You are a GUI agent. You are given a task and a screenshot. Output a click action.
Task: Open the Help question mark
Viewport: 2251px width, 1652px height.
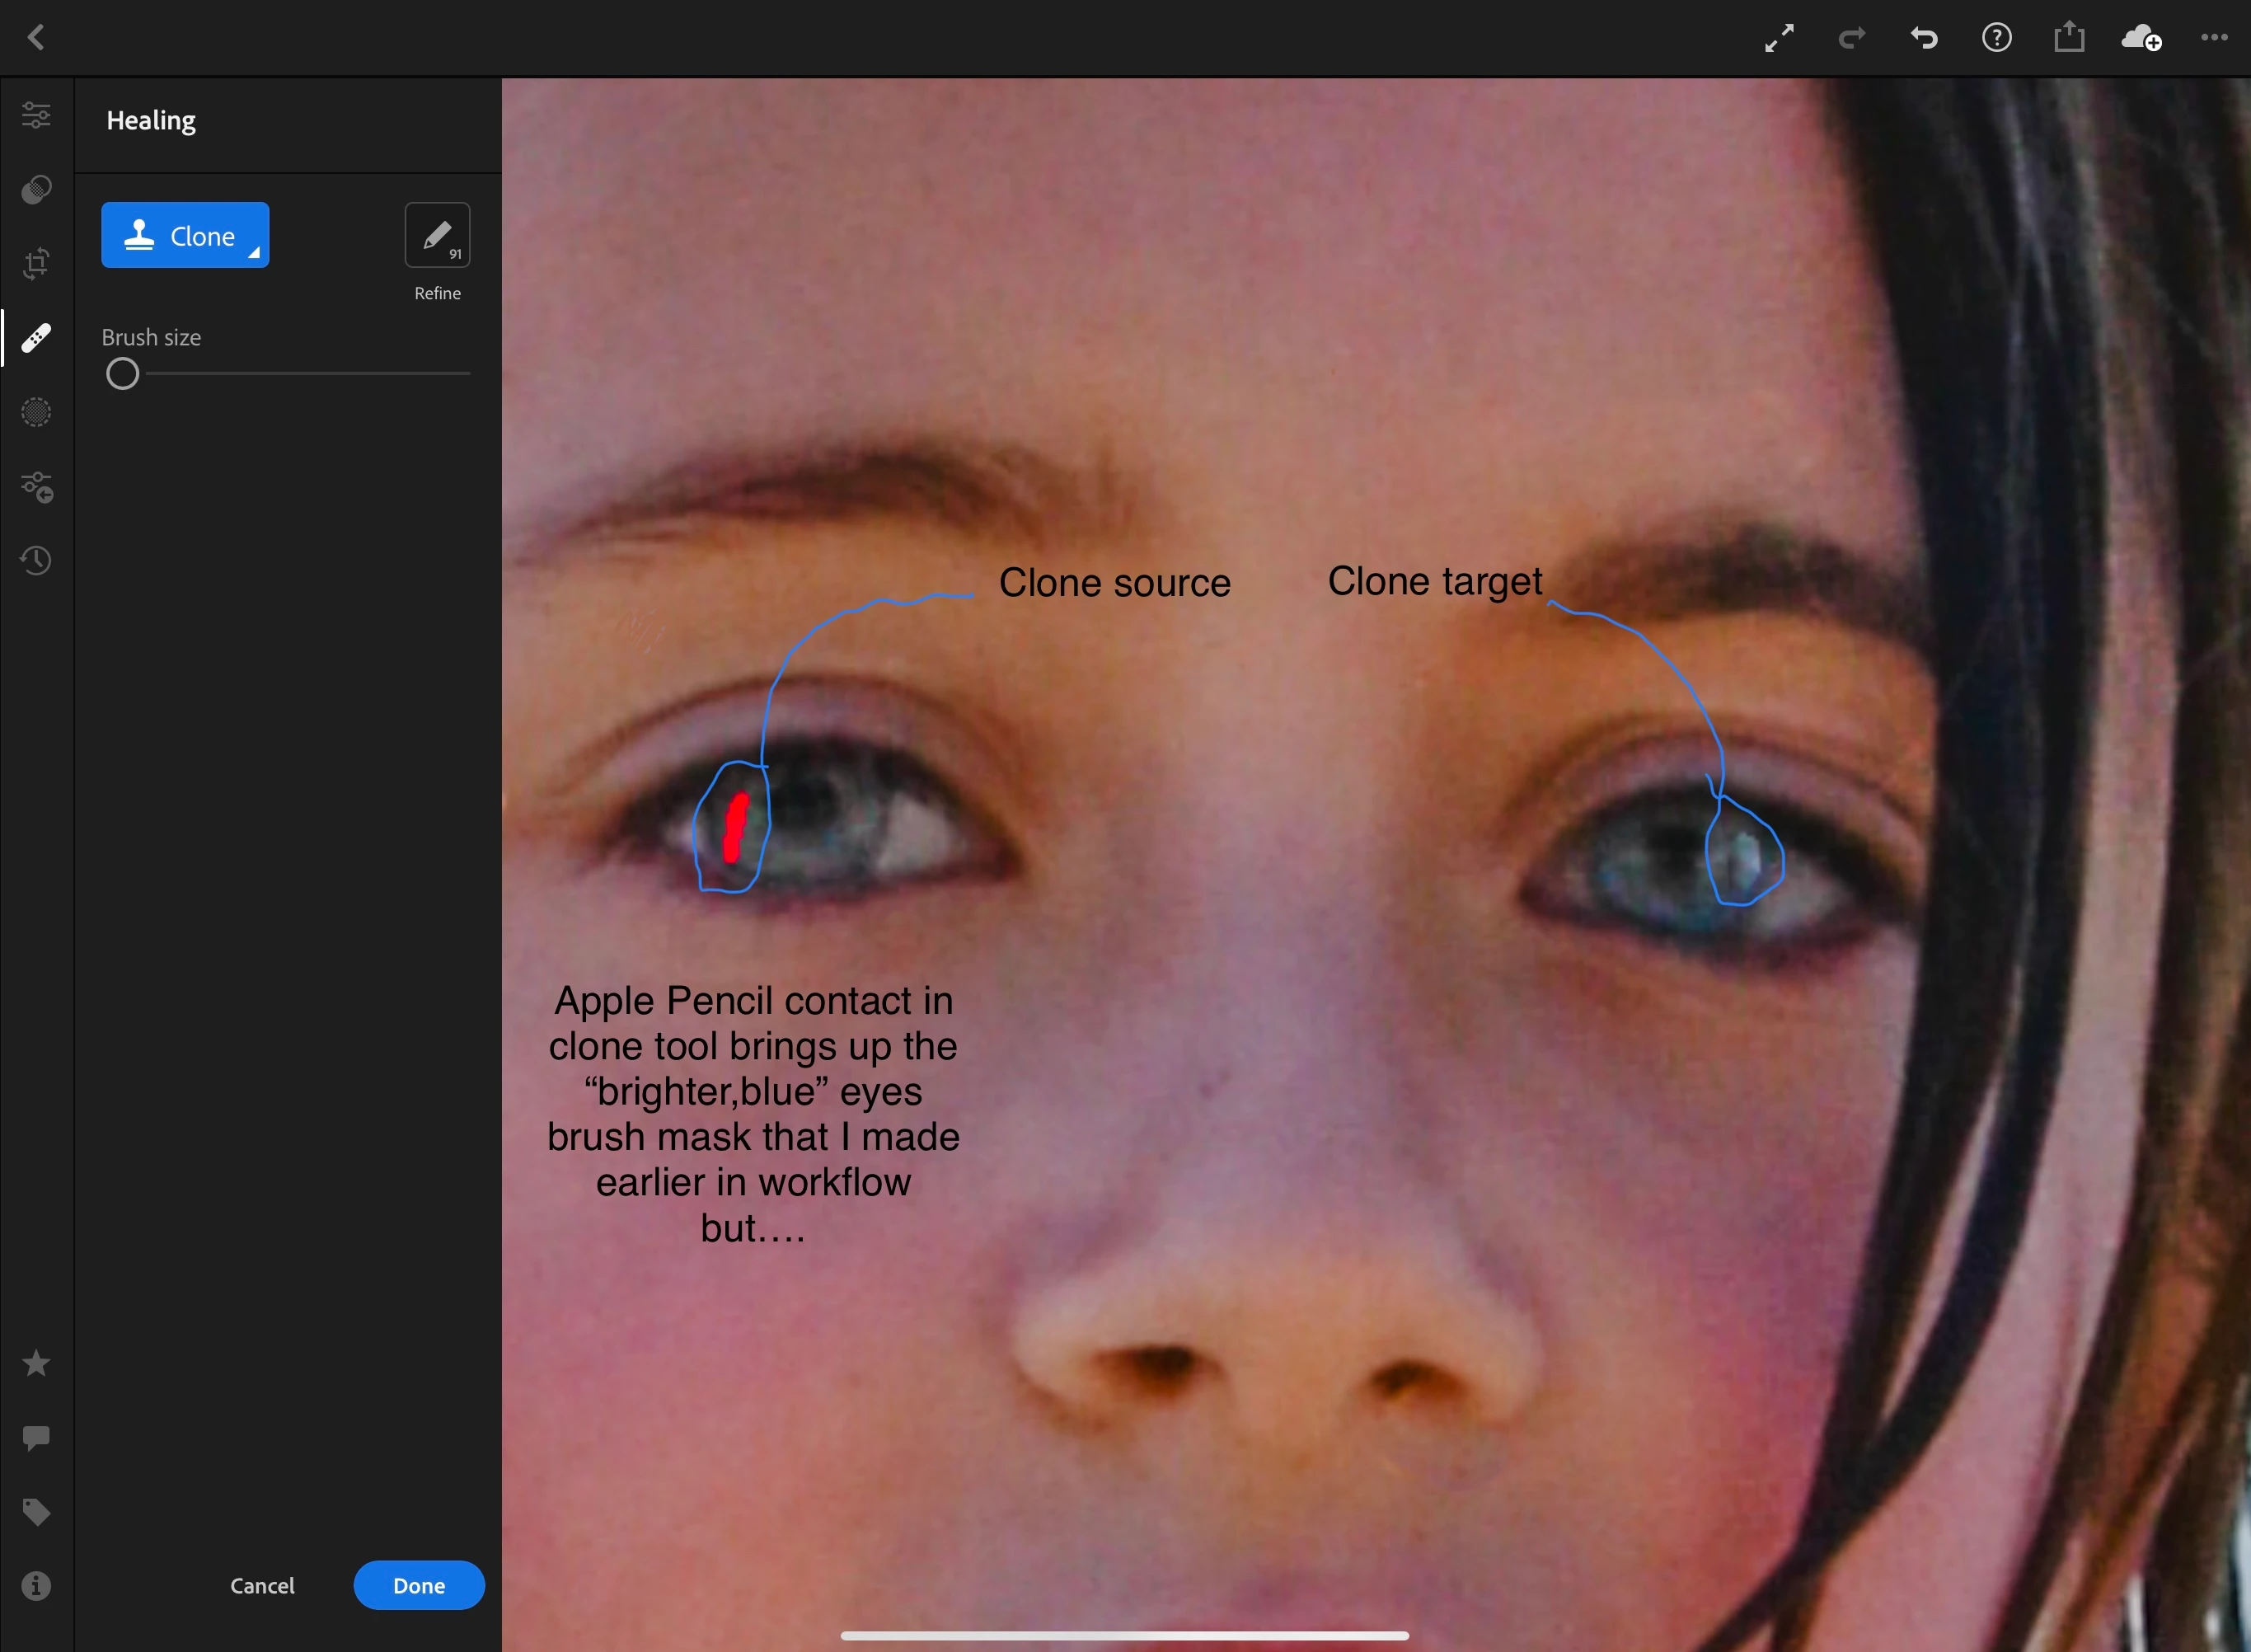tap(1997, 38)
